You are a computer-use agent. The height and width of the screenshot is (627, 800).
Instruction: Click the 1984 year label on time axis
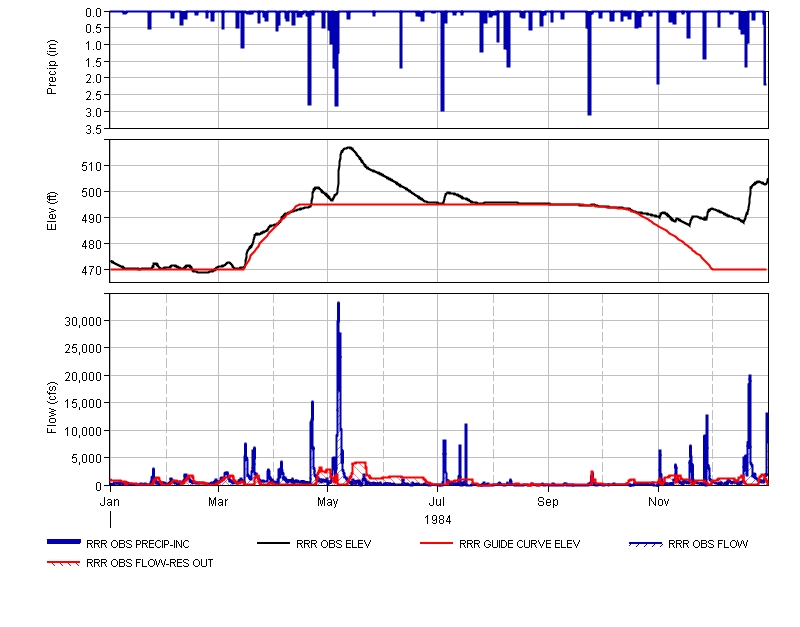438,519
